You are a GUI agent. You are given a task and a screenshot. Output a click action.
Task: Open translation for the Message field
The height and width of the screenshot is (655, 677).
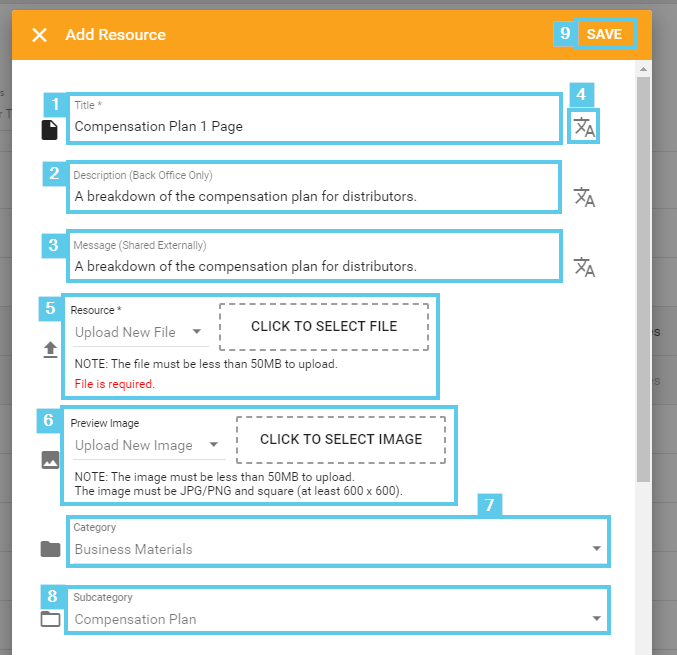point(584,267)
